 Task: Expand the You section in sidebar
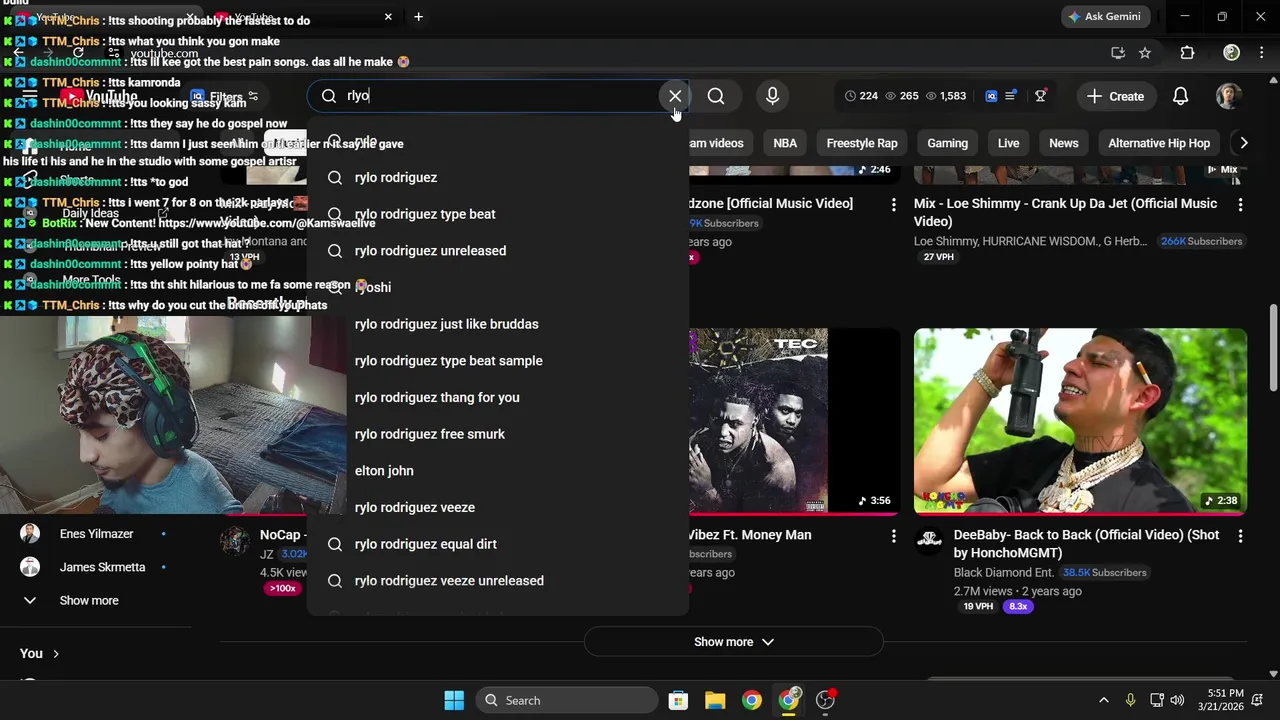[x=40, y=653]
